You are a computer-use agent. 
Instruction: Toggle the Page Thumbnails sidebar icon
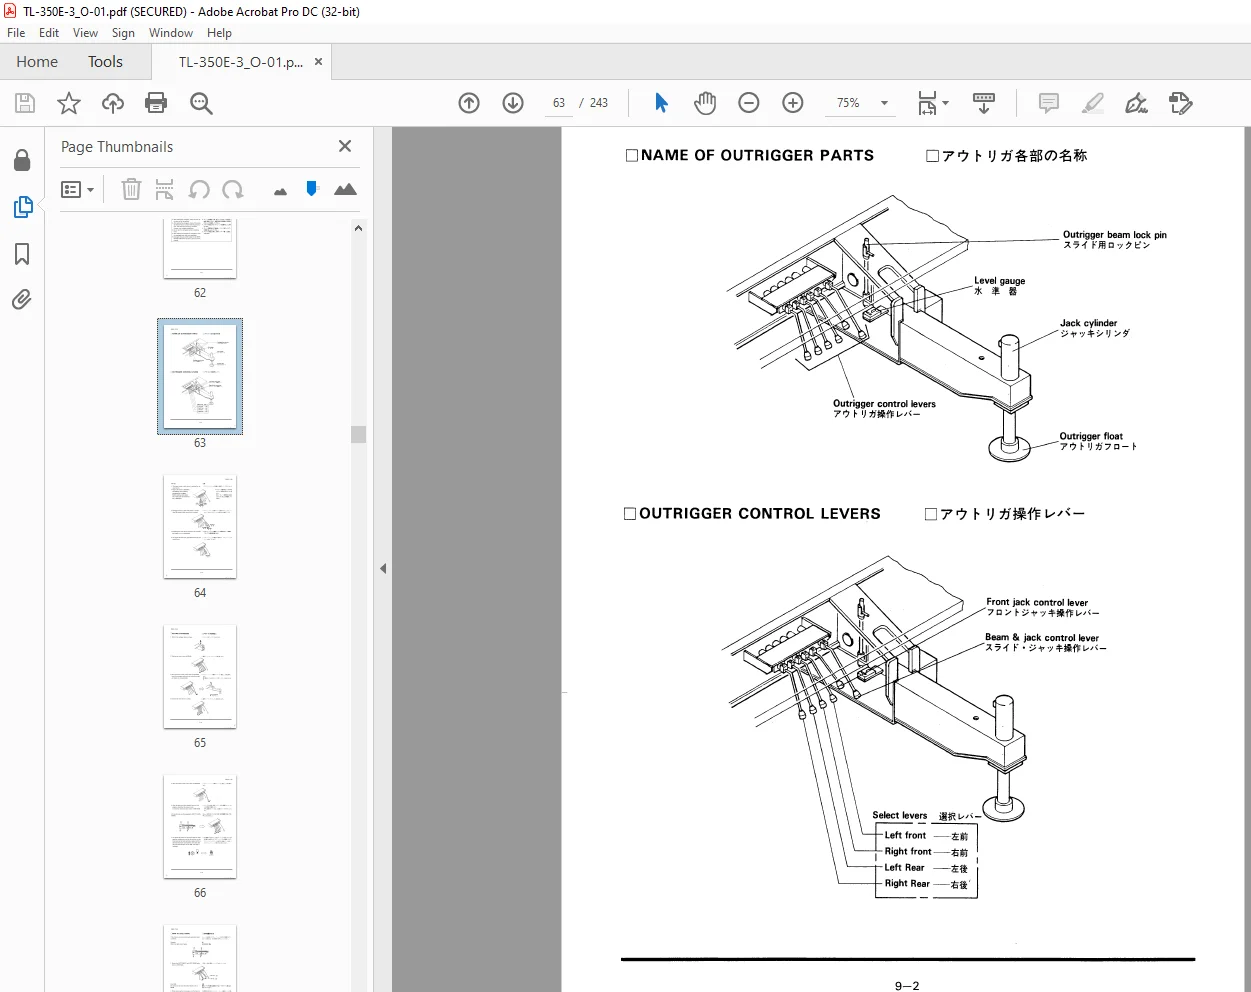click(x=22, y=207)
